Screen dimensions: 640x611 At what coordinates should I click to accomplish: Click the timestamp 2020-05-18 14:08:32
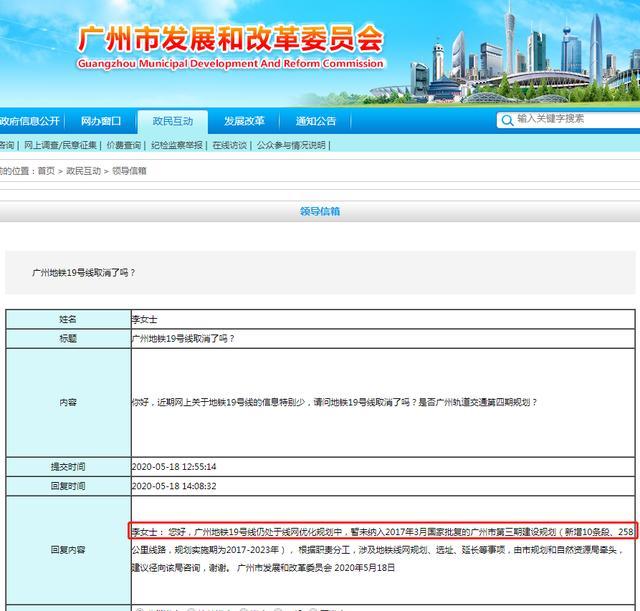coord(174,486)
